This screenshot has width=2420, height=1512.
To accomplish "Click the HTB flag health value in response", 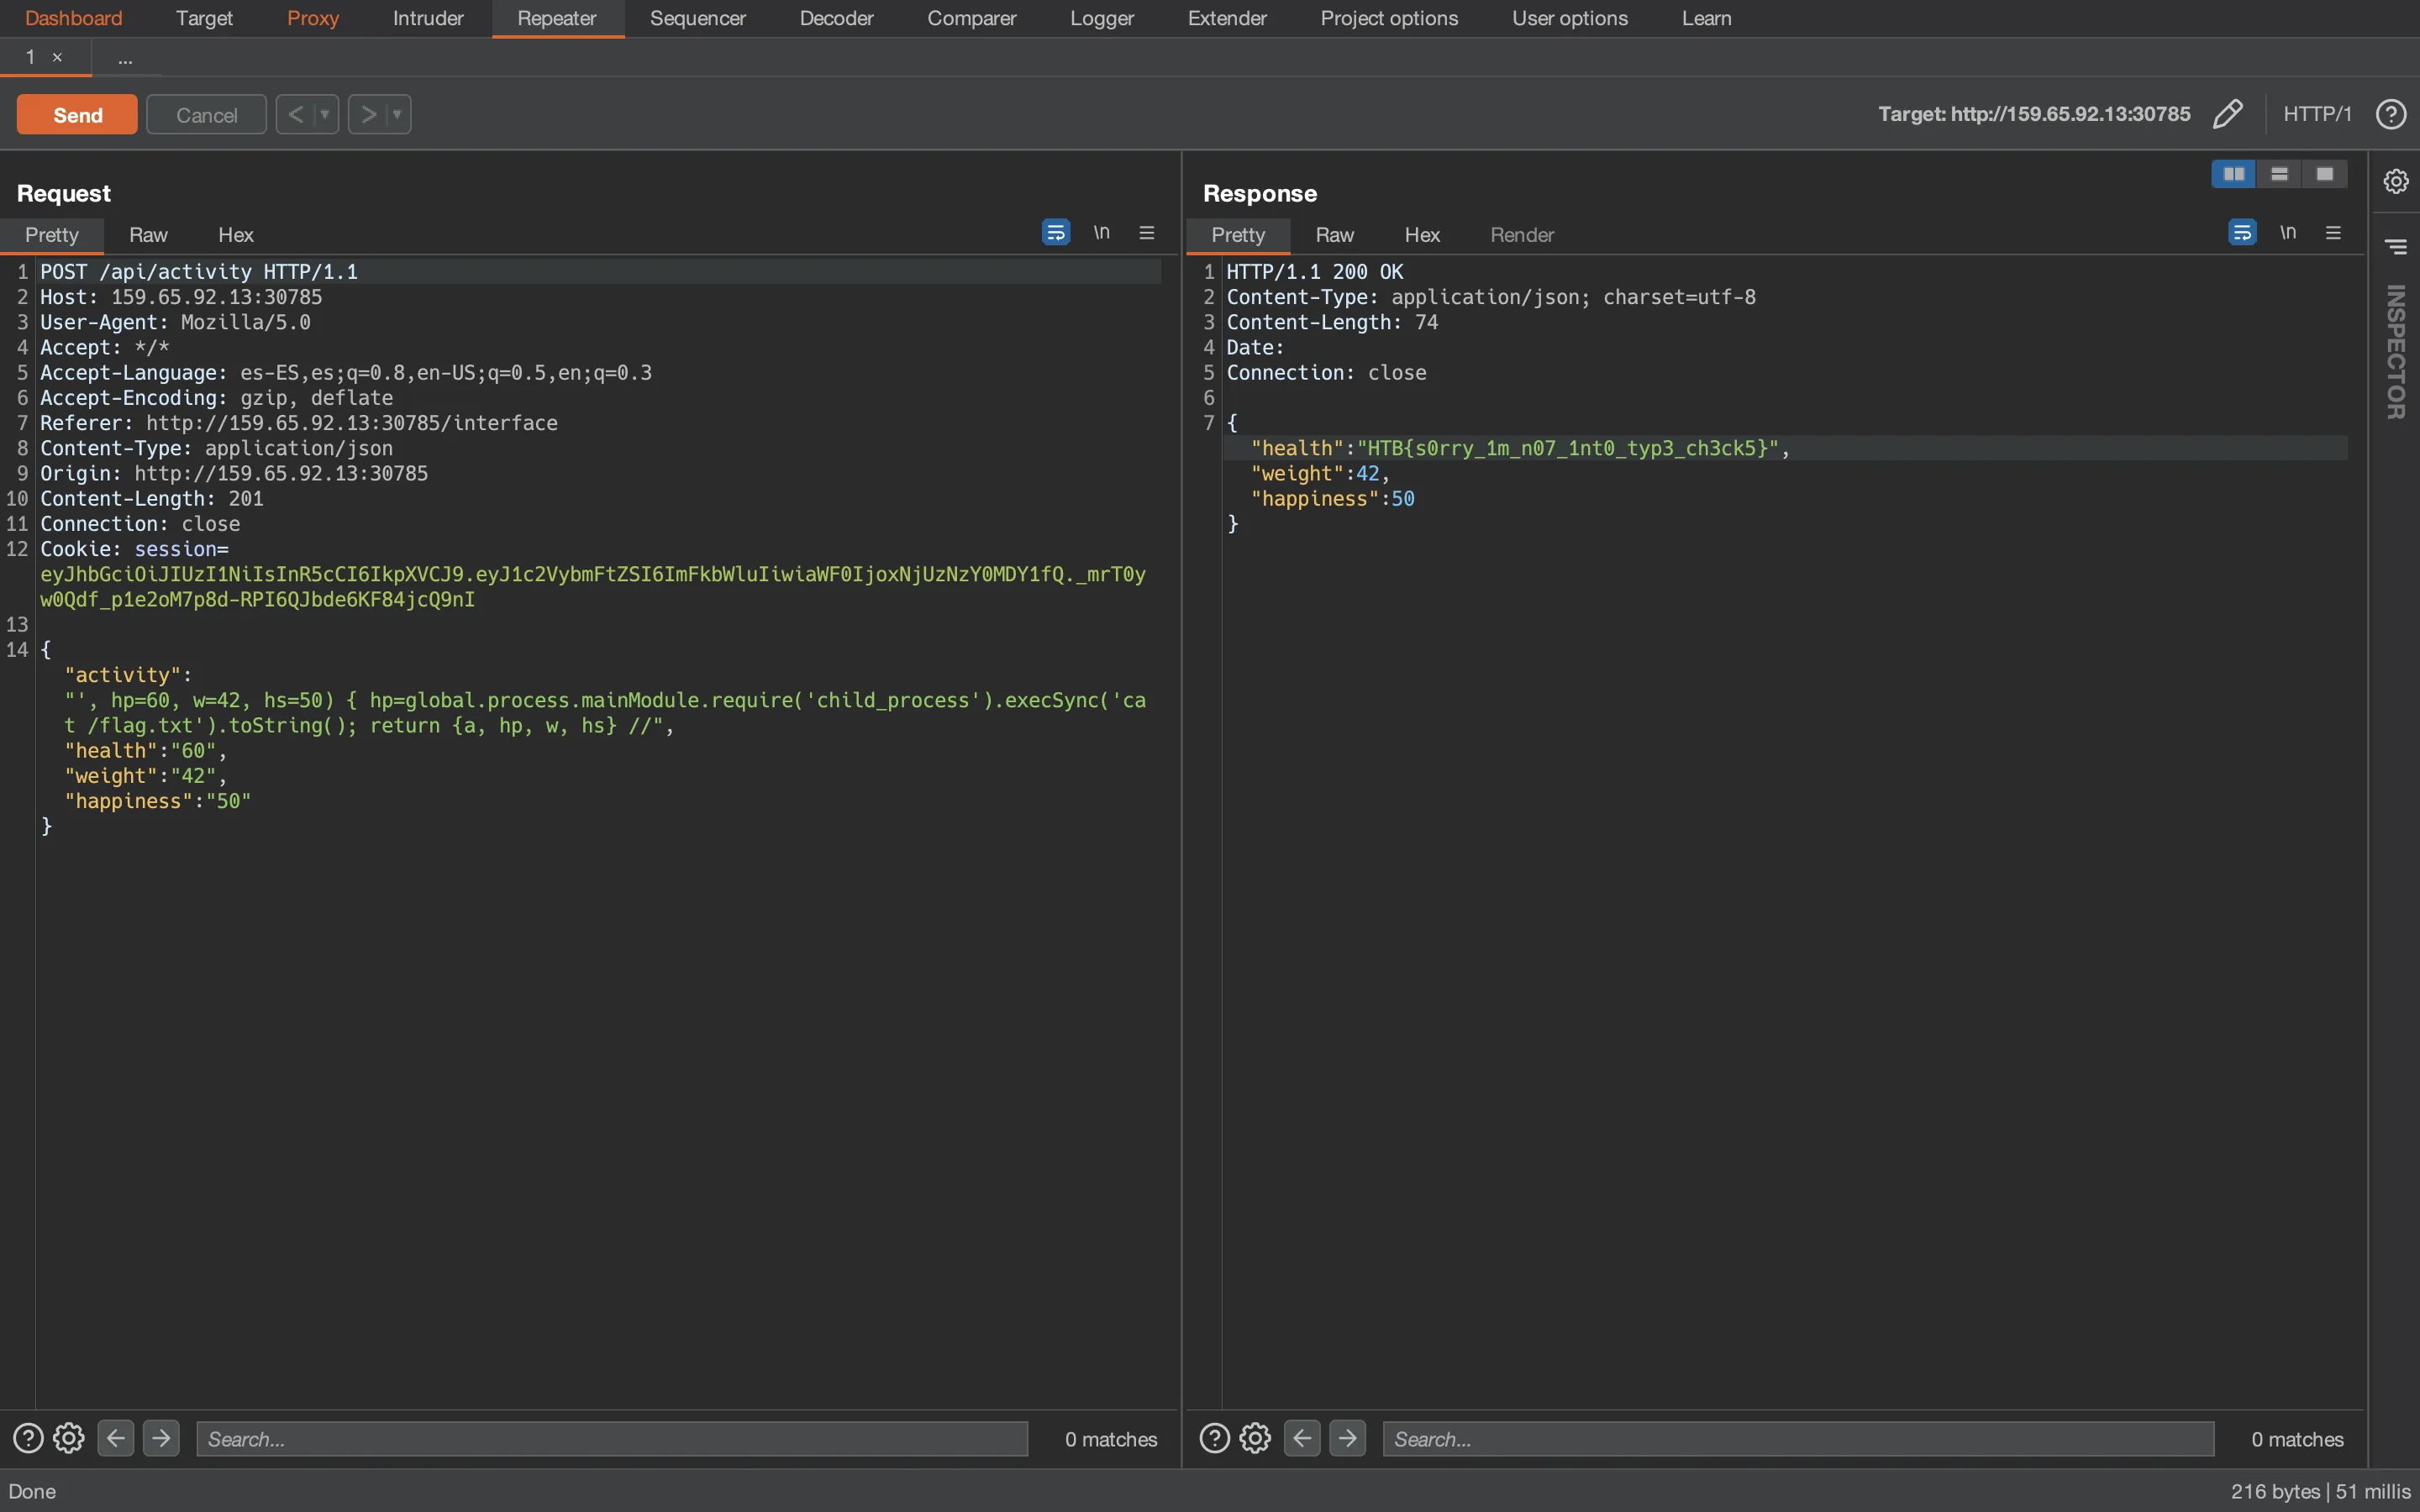I will 1568,448.
